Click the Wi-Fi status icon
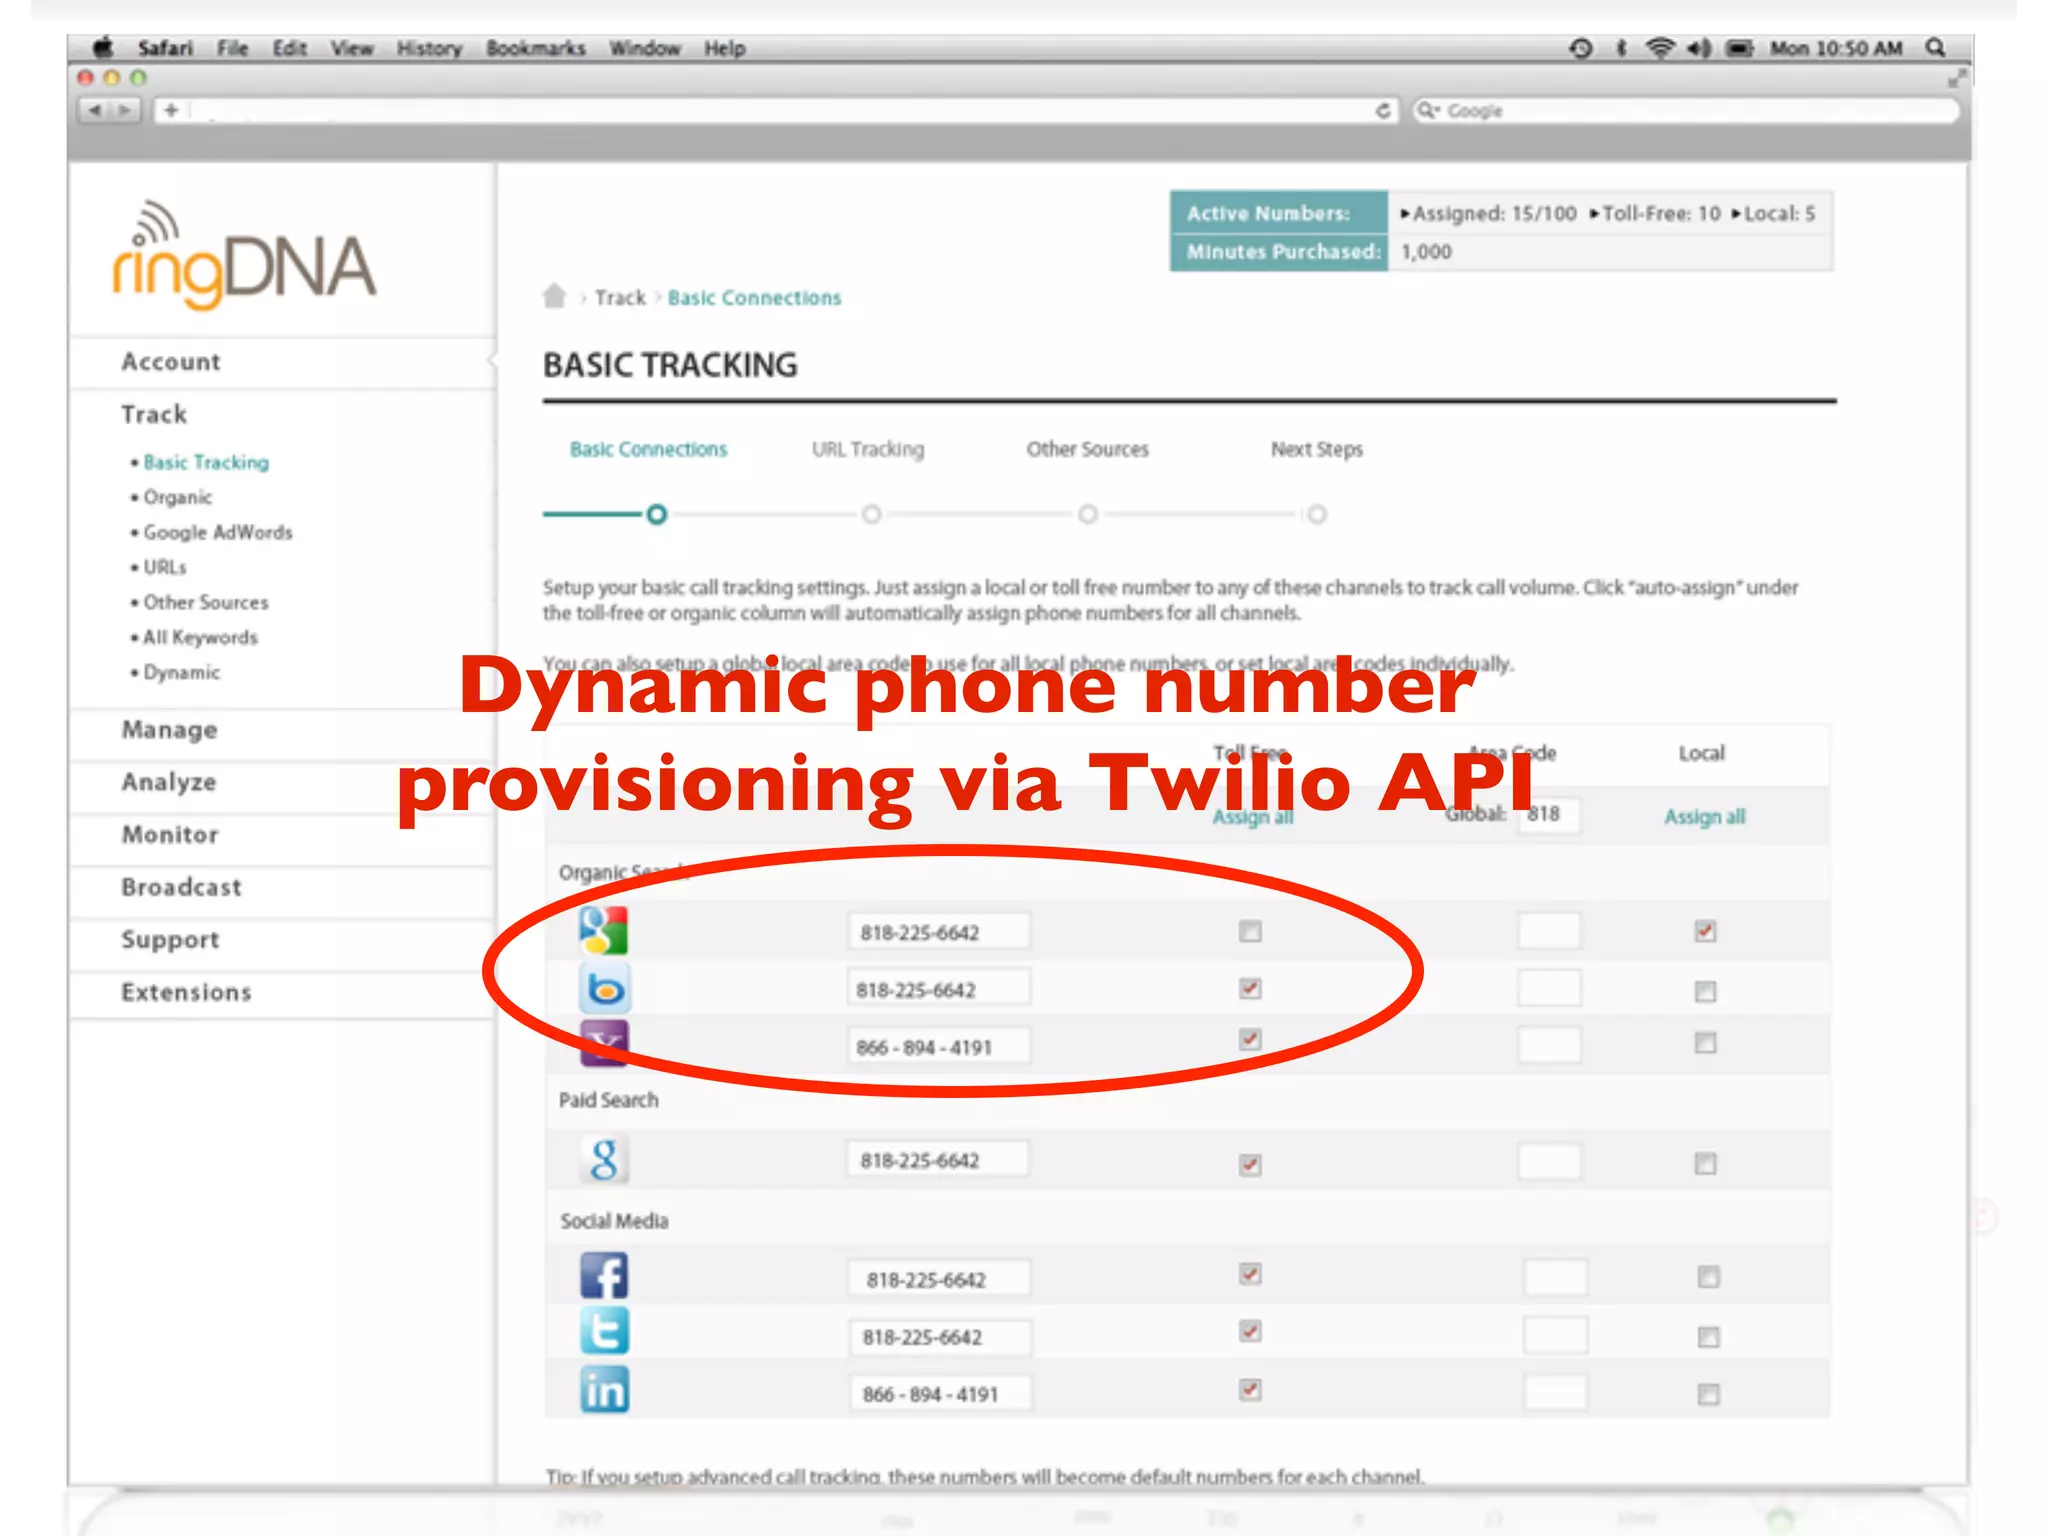2048x1536 pixels. point(1660,47)
